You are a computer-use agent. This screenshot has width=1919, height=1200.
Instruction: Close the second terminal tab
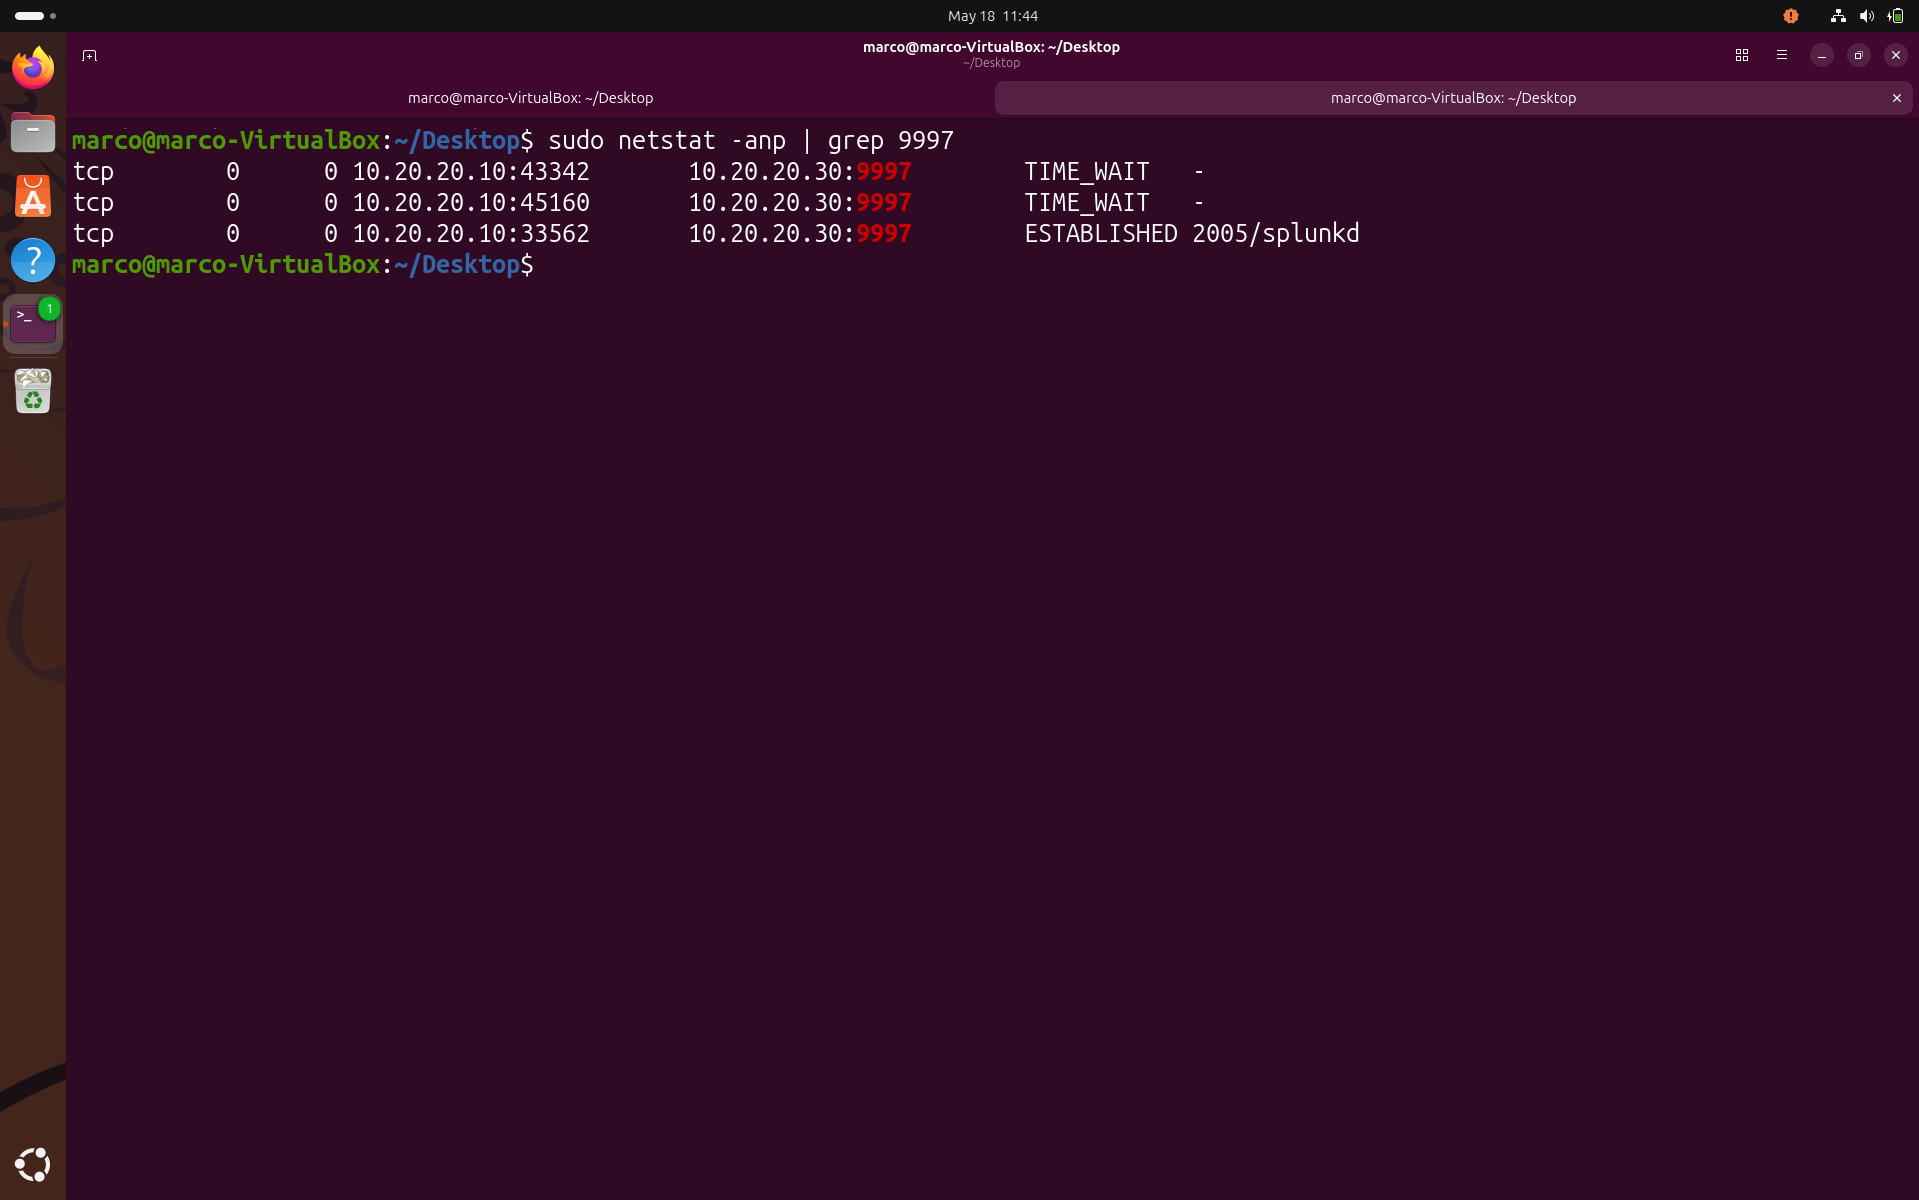pos(1896,98)
